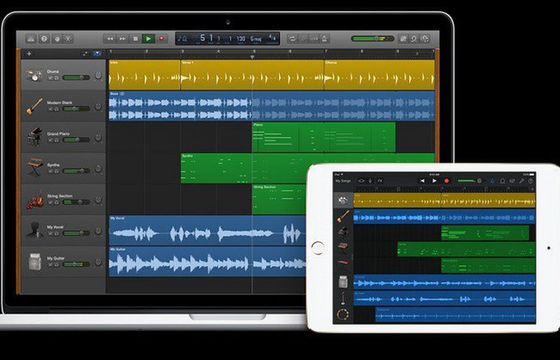Open the Library panel in Mac toolbar
The image size is (560, 360).
point(31,39)
